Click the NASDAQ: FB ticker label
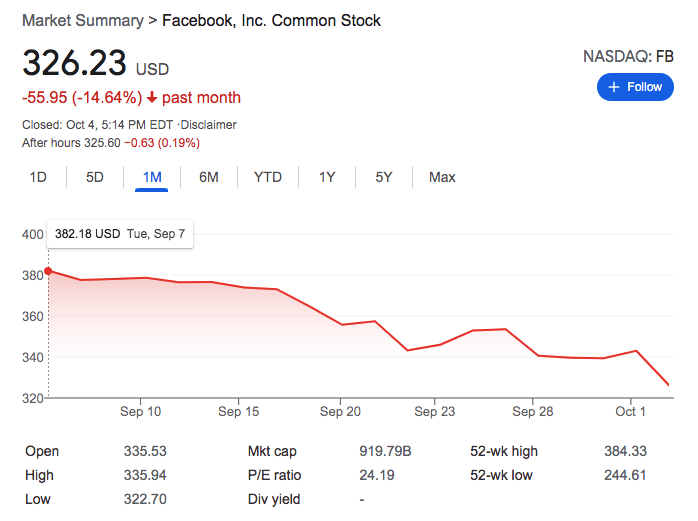The height and width of the screenshot is (521, 698). (628, 57)
